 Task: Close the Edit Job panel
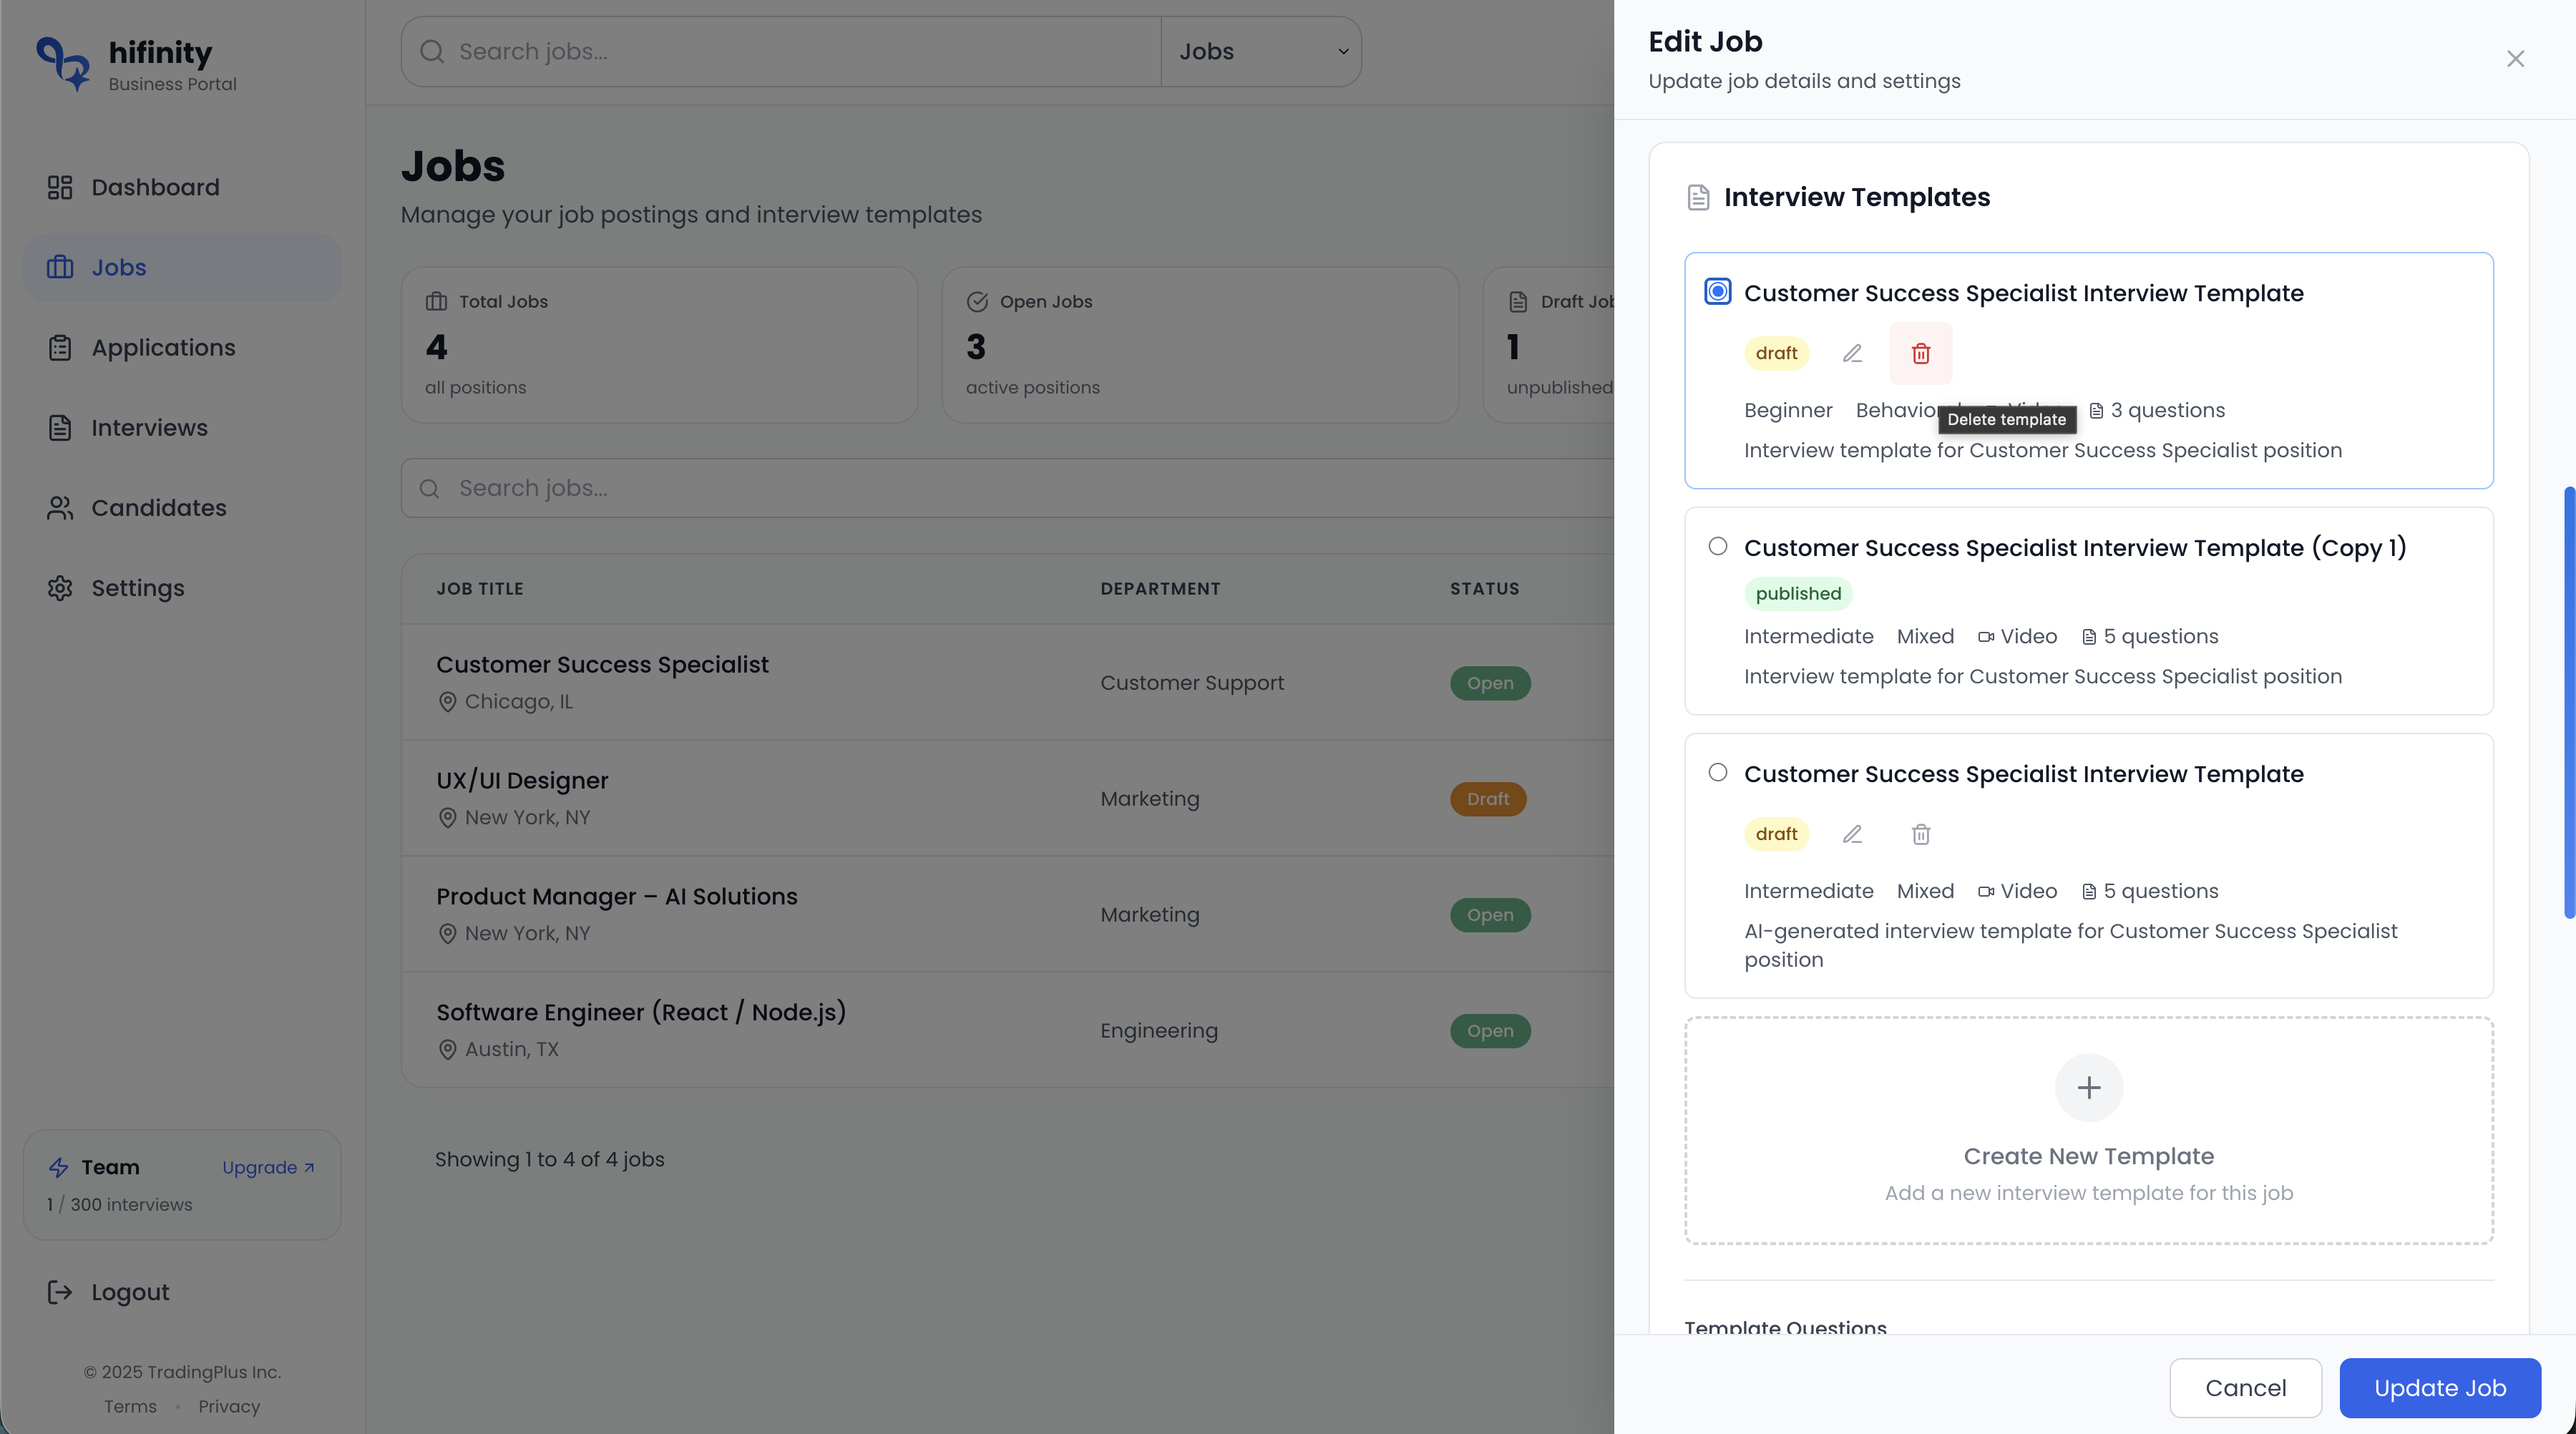(x=2516, y=58)
